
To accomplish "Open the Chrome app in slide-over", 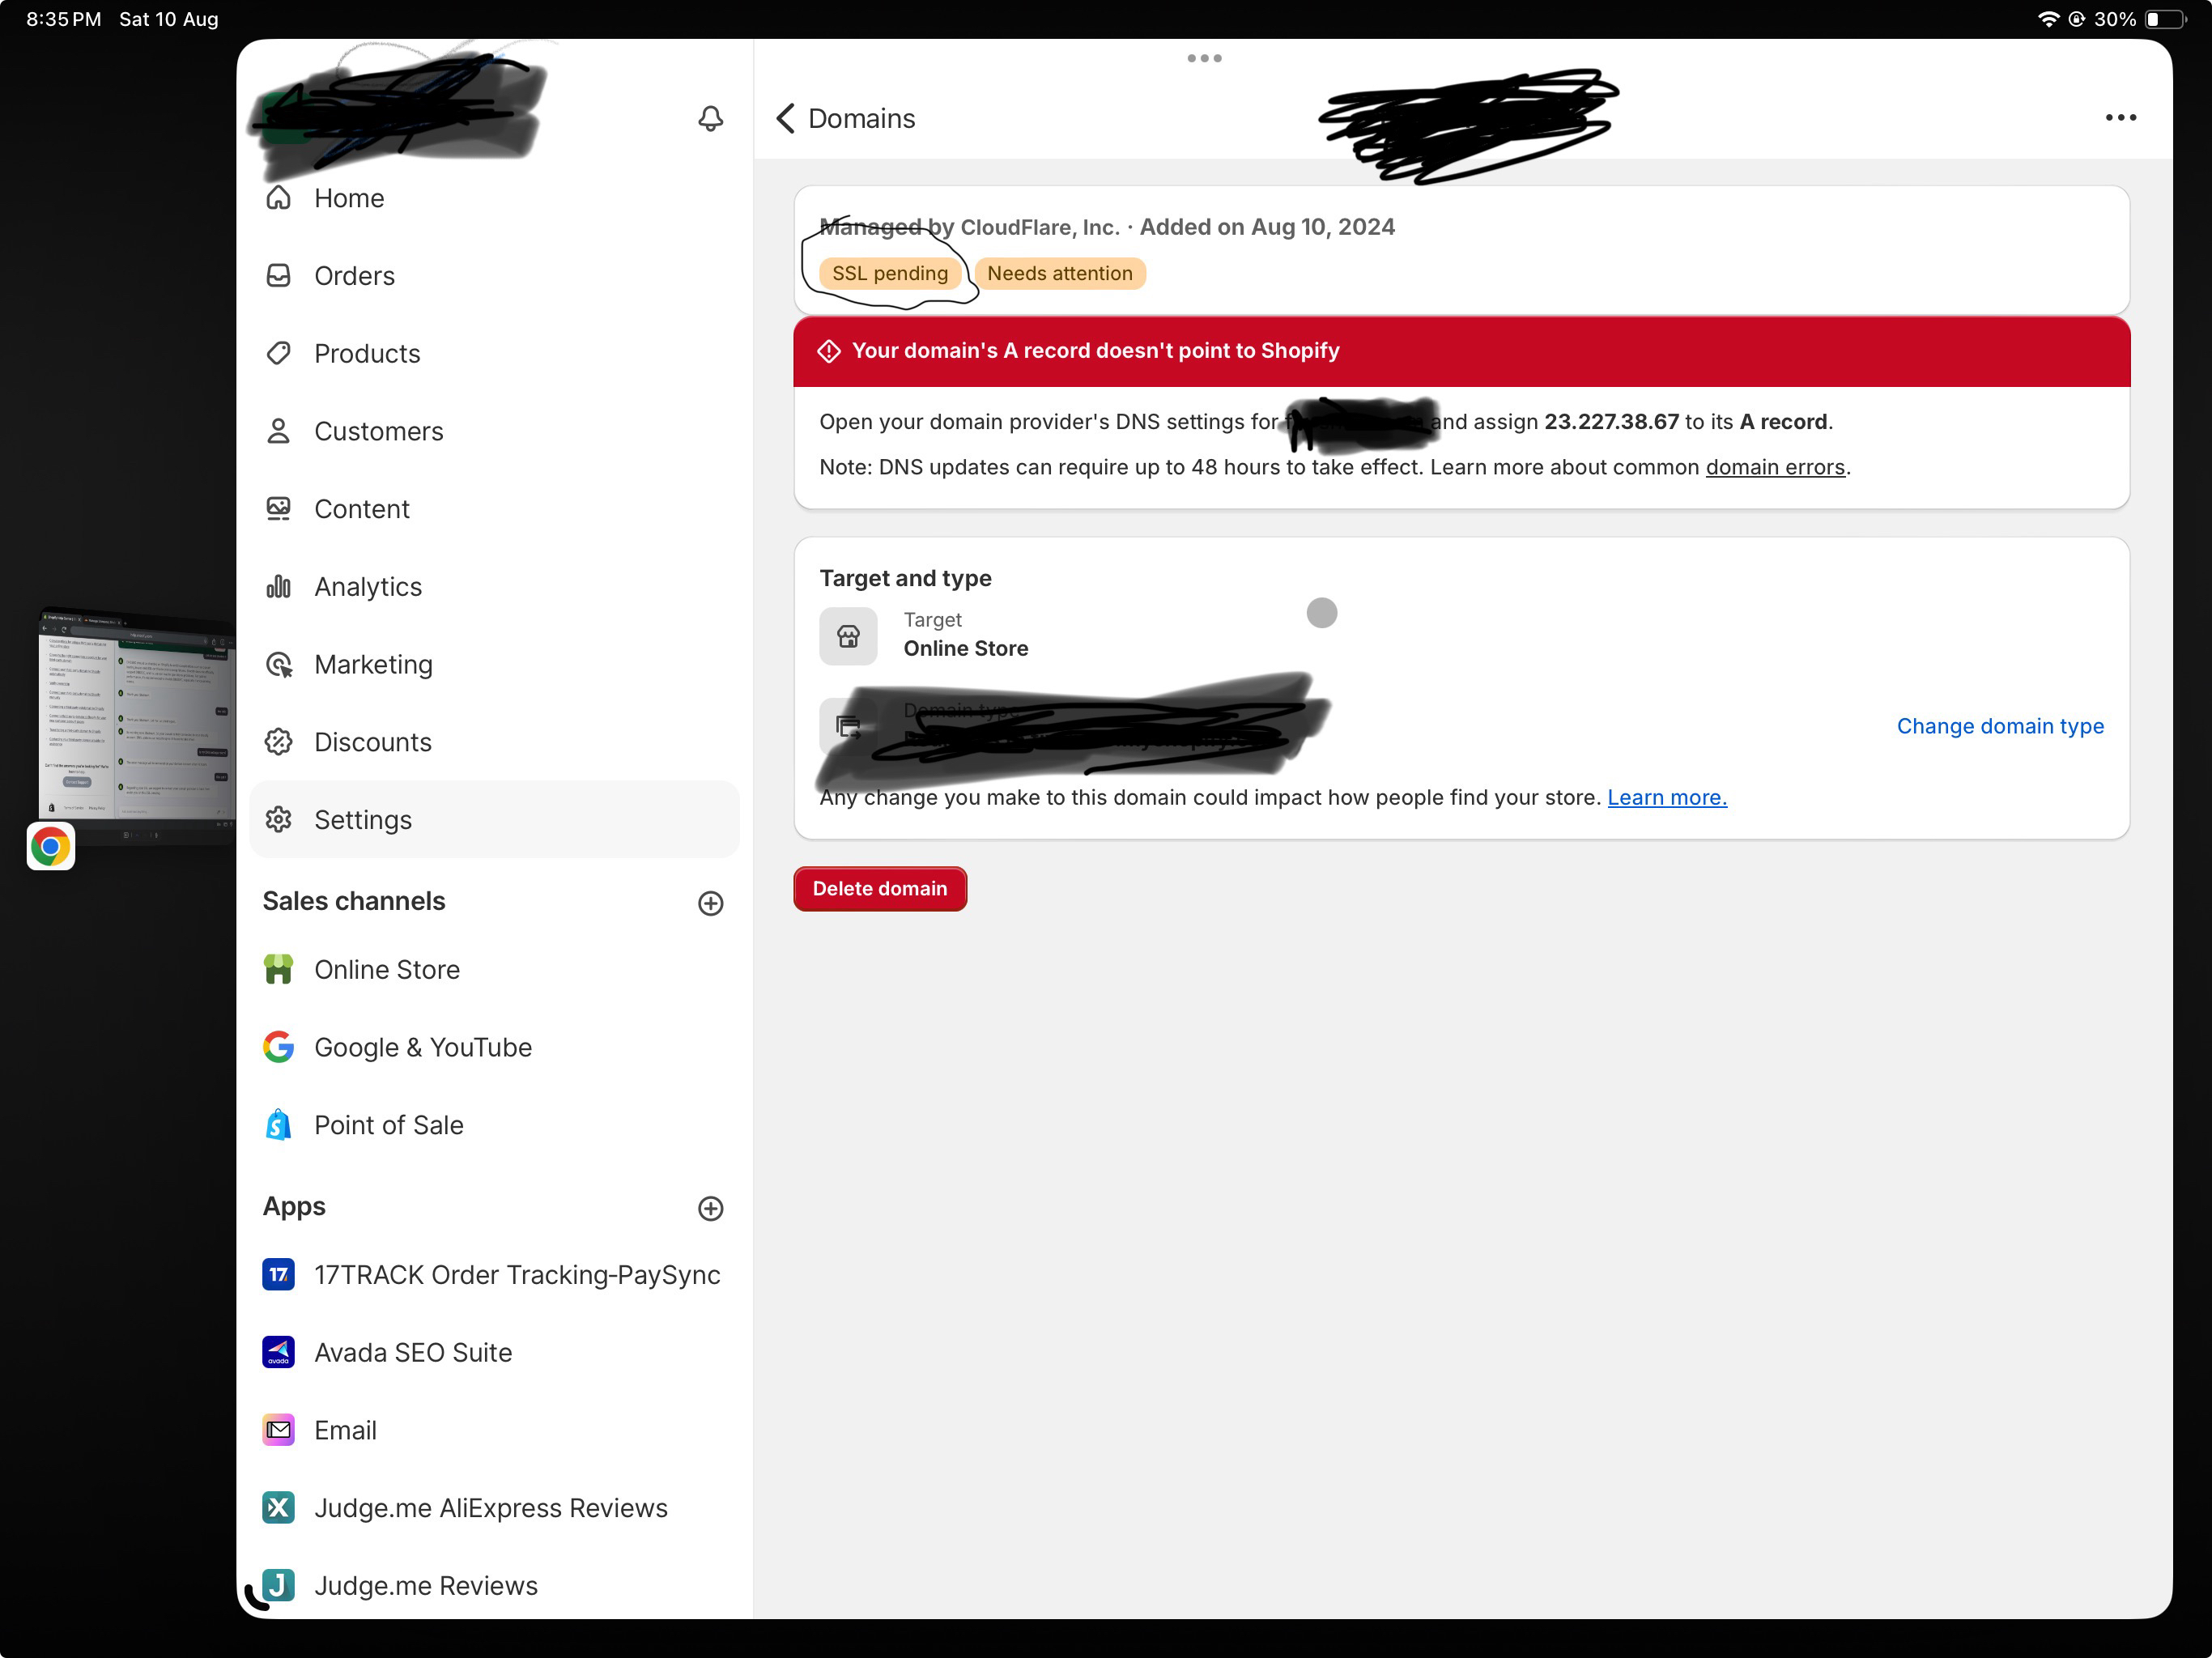I will click(x=51, y=847).
